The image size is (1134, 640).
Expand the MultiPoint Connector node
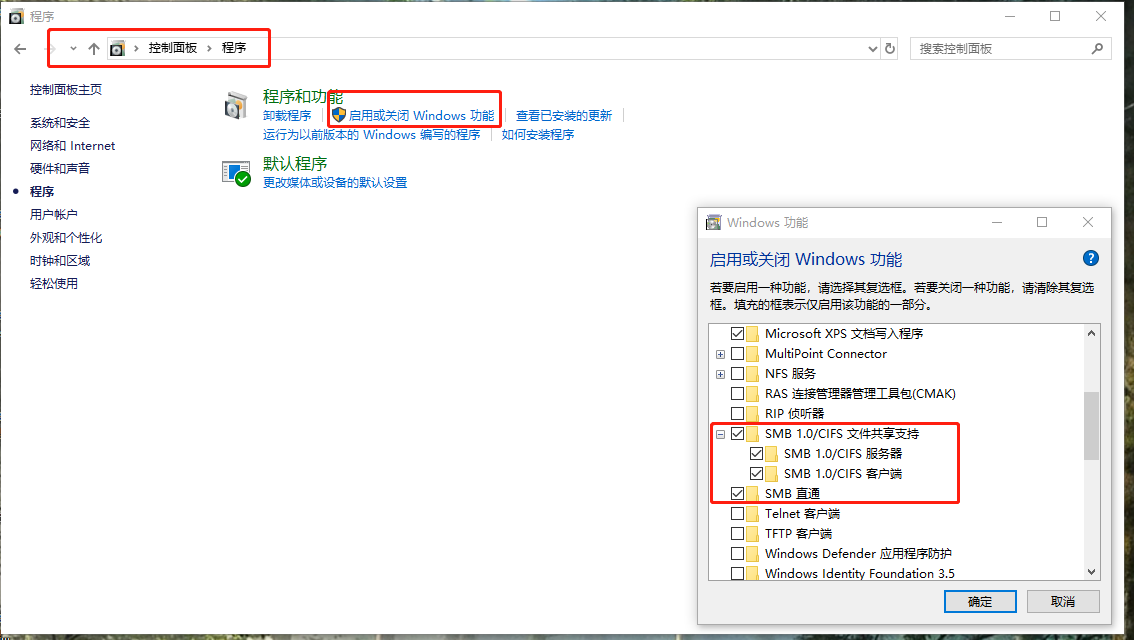coord(720,354)
